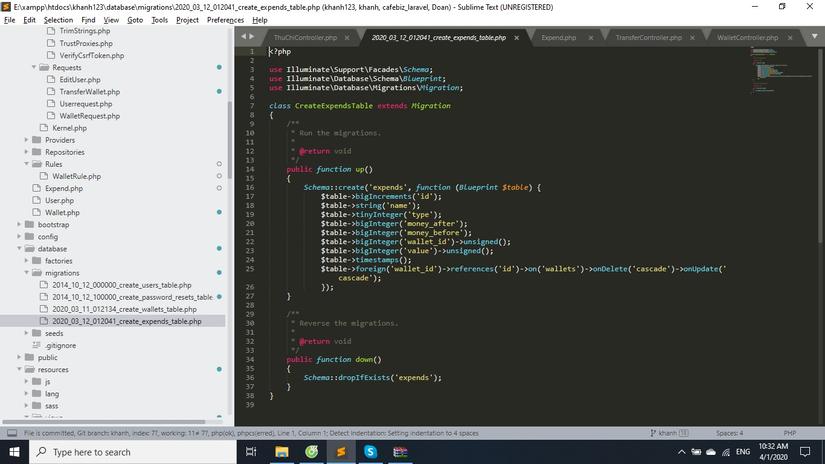The height and width of the screenshot is (464, 825).
Task: Open create_users_table.php migration
Action: tap(122, 285)
